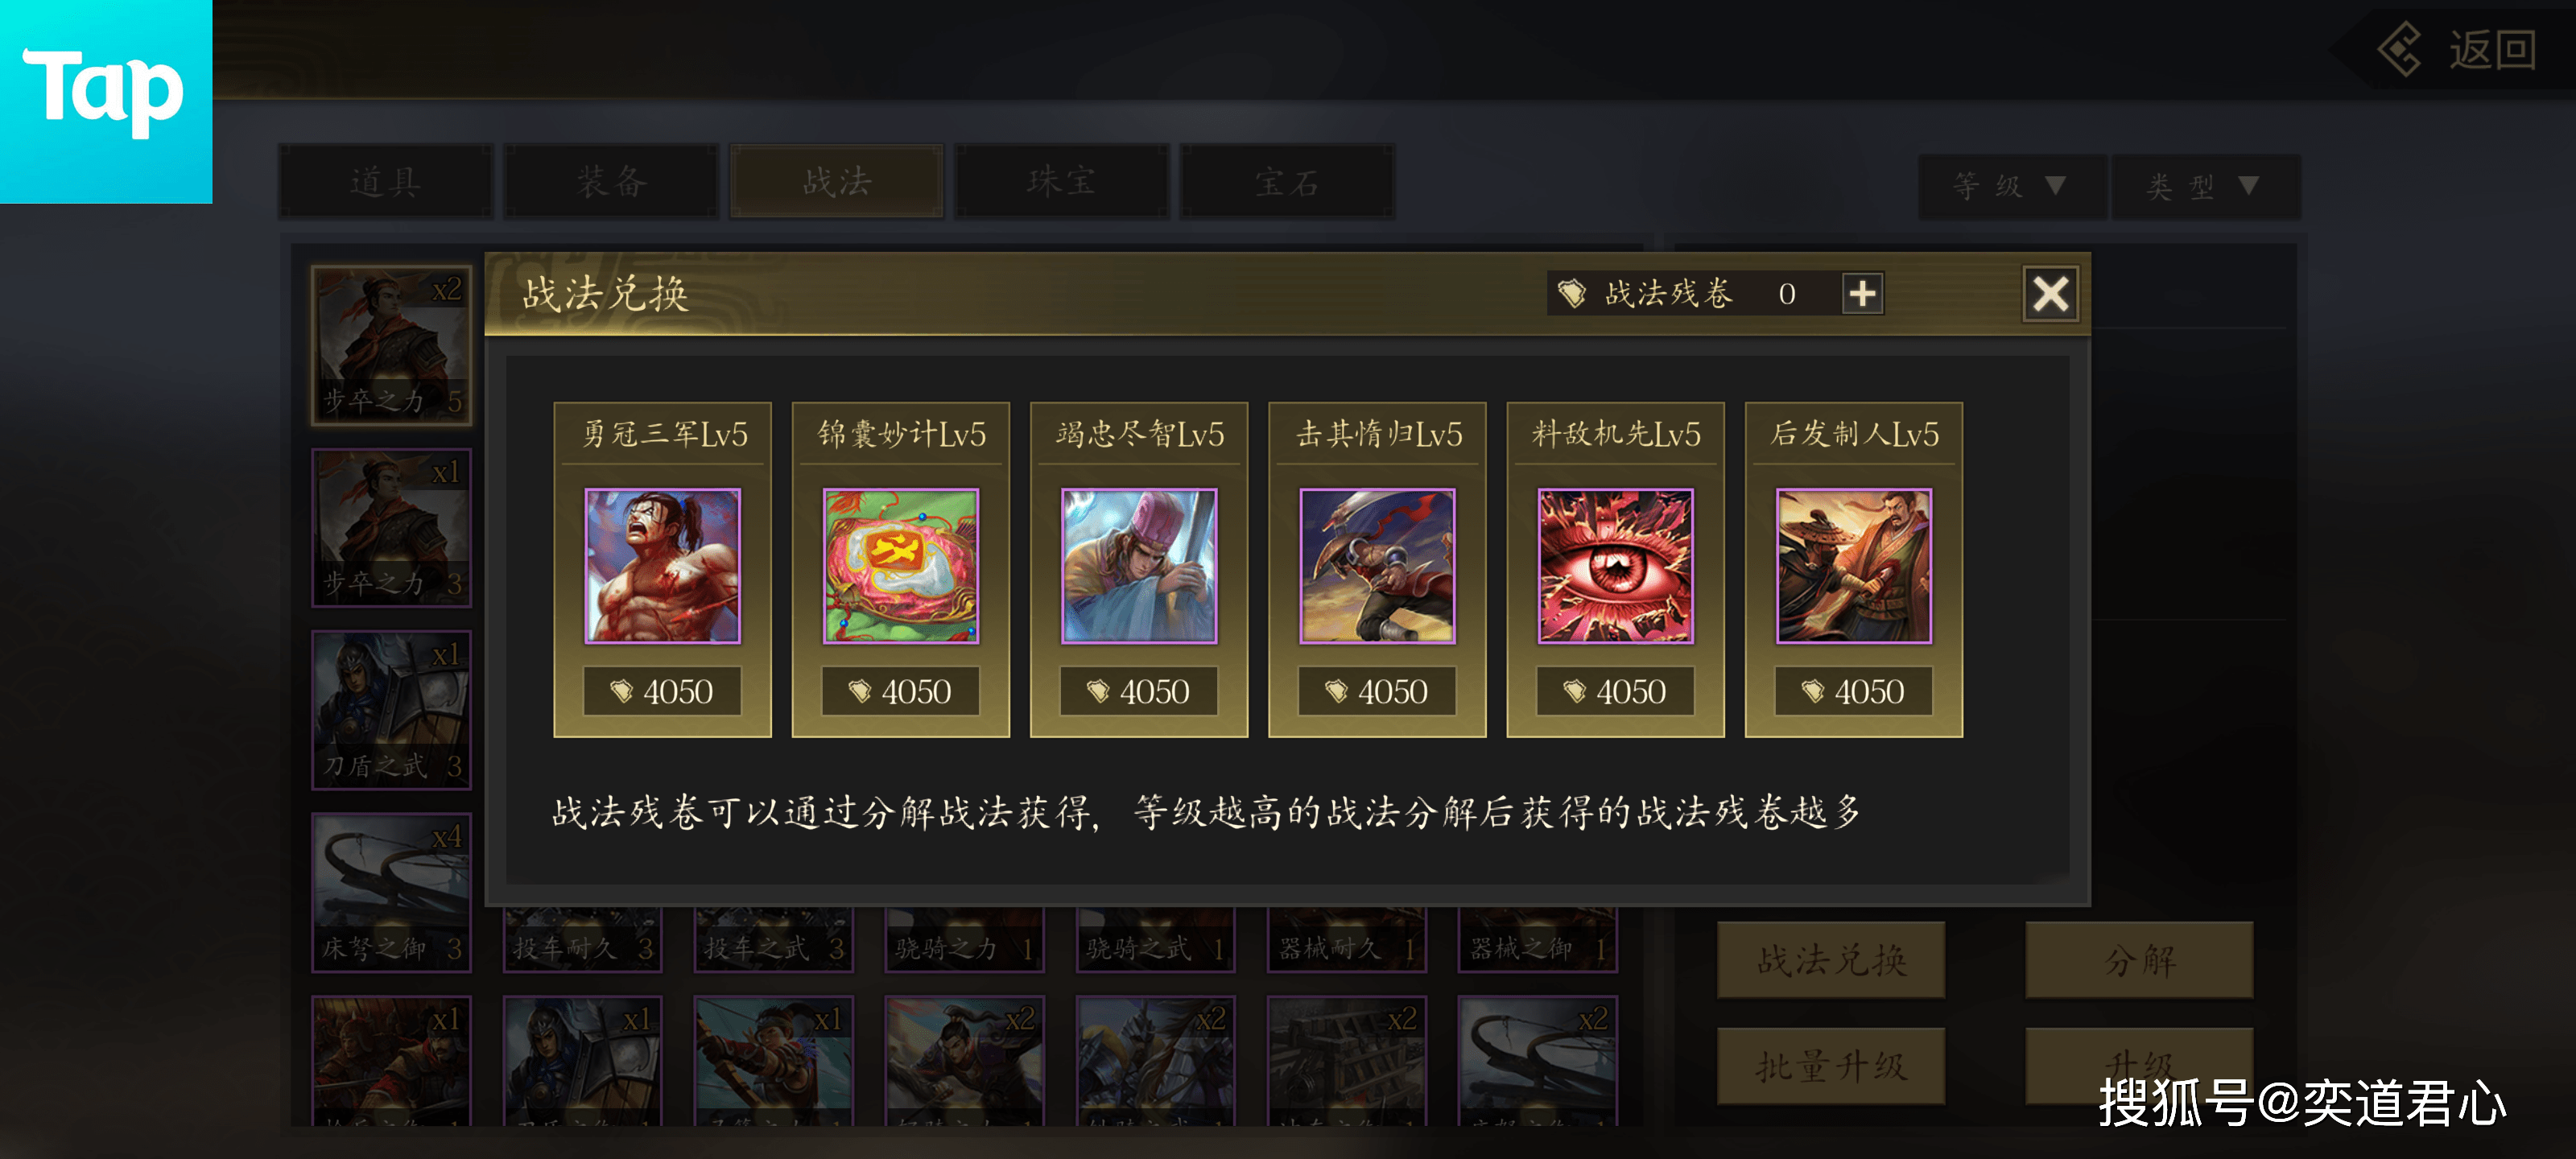Choose the 竭忠尽智Lv5 tactic icon

[x=1138, y=565]
